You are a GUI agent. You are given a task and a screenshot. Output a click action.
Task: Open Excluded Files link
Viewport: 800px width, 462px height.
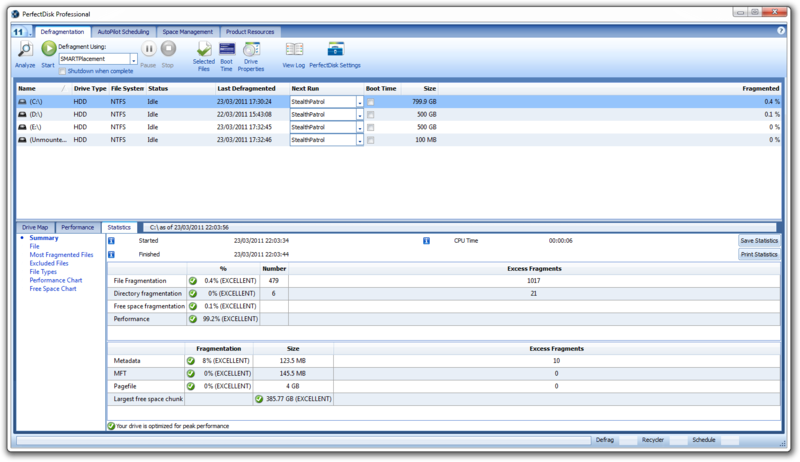(x=49, y=264)
